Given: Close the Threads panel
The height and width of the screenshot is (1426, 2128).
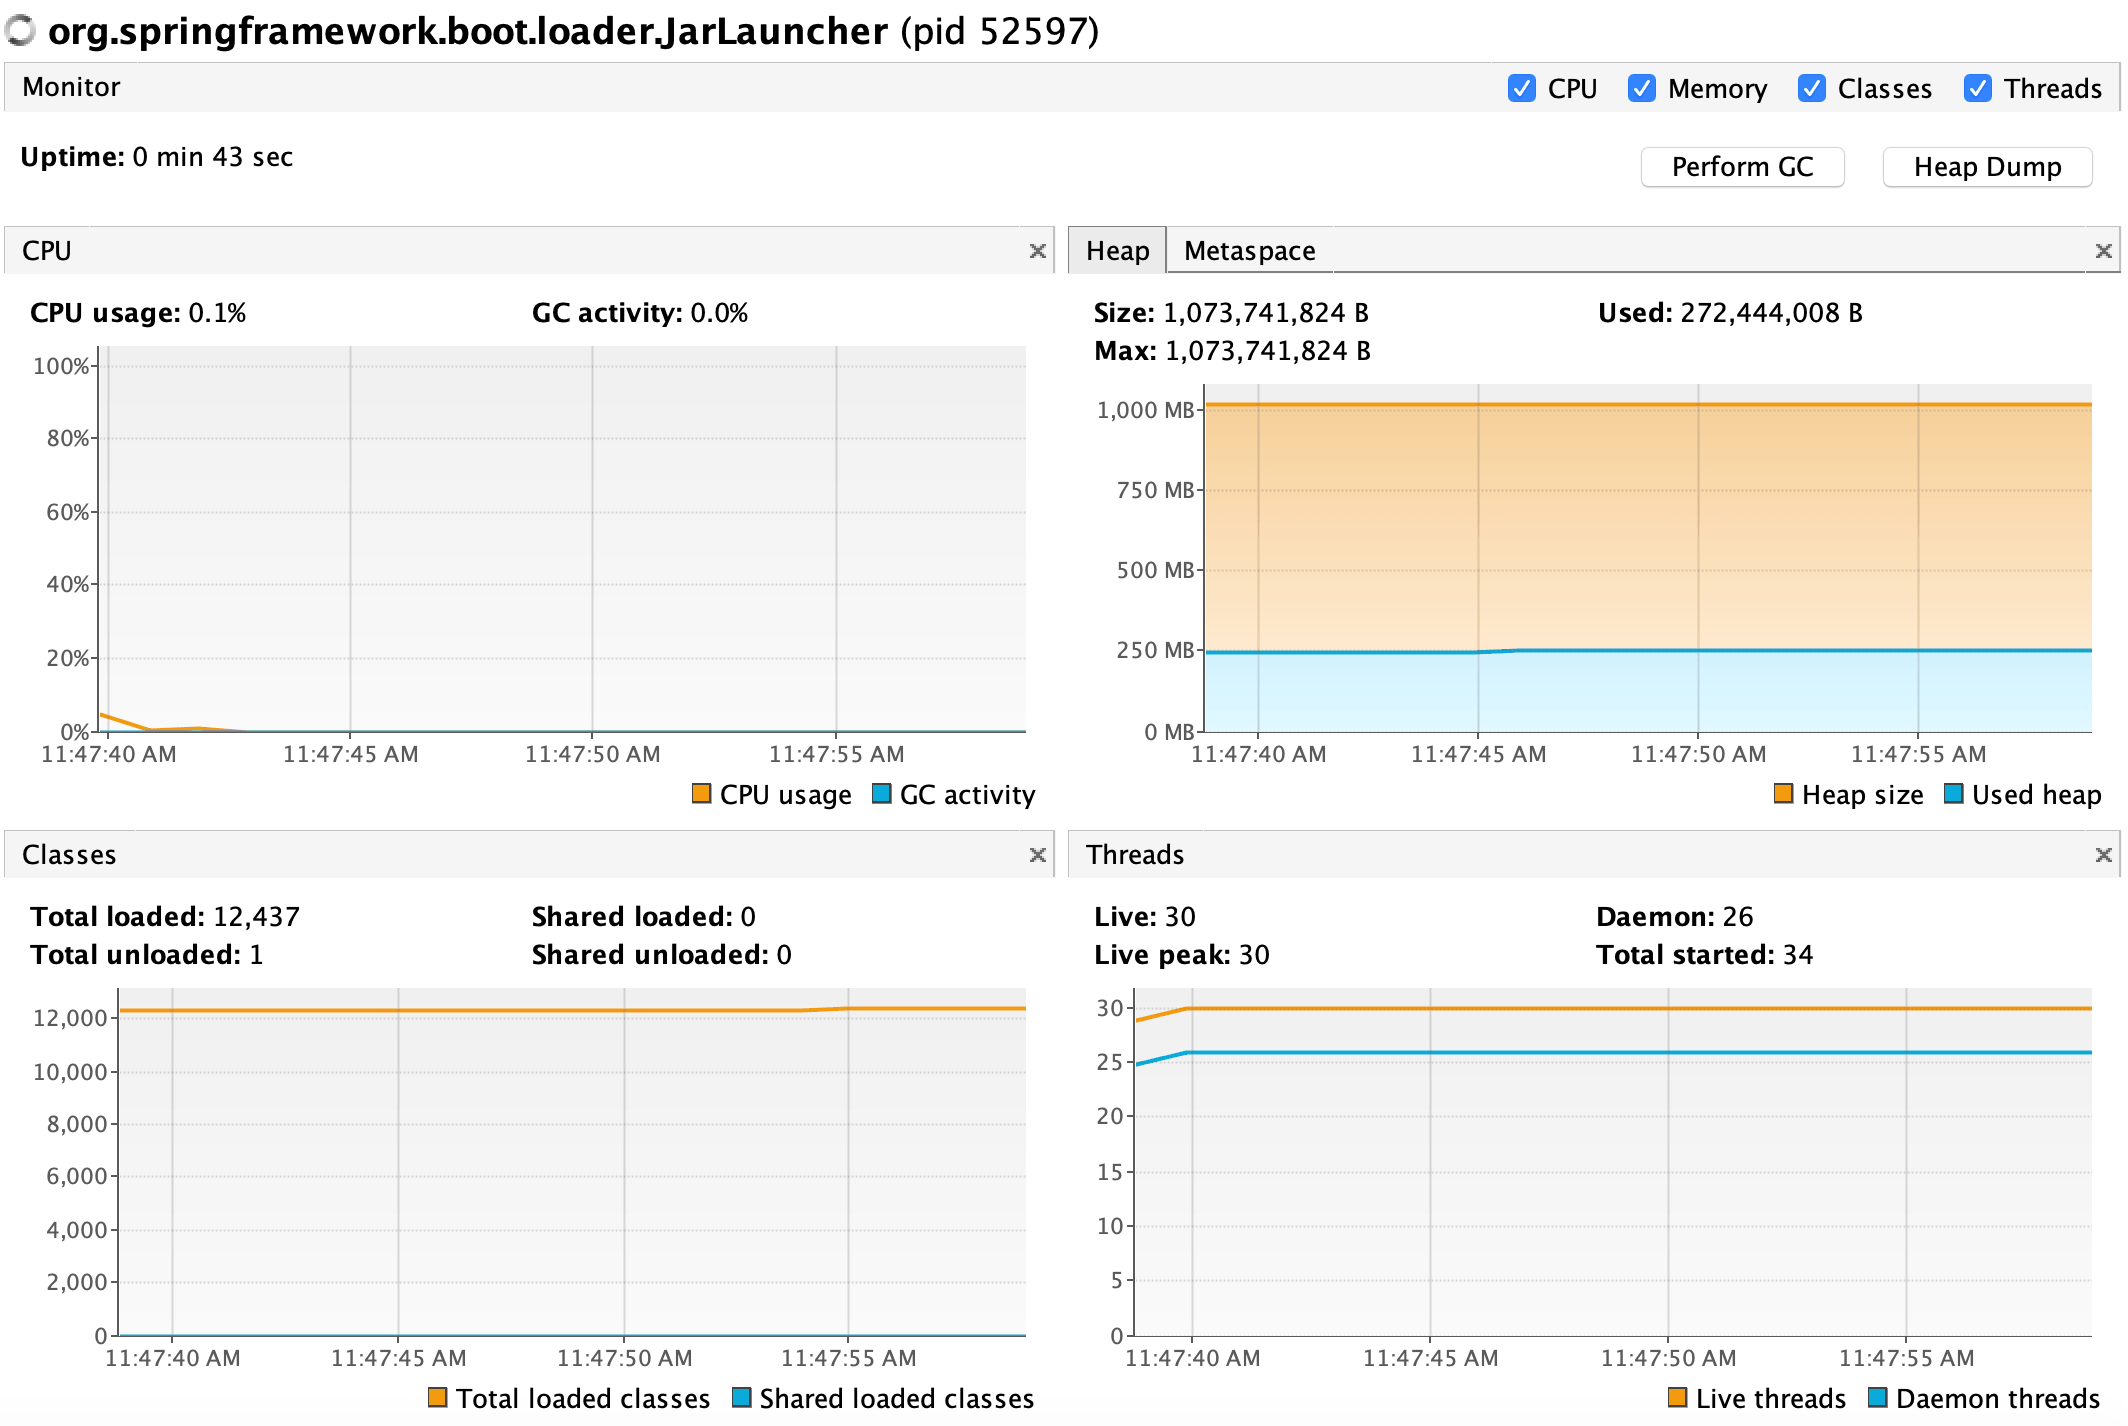Looking at the screenshot, I should (x=2105, y=855).
